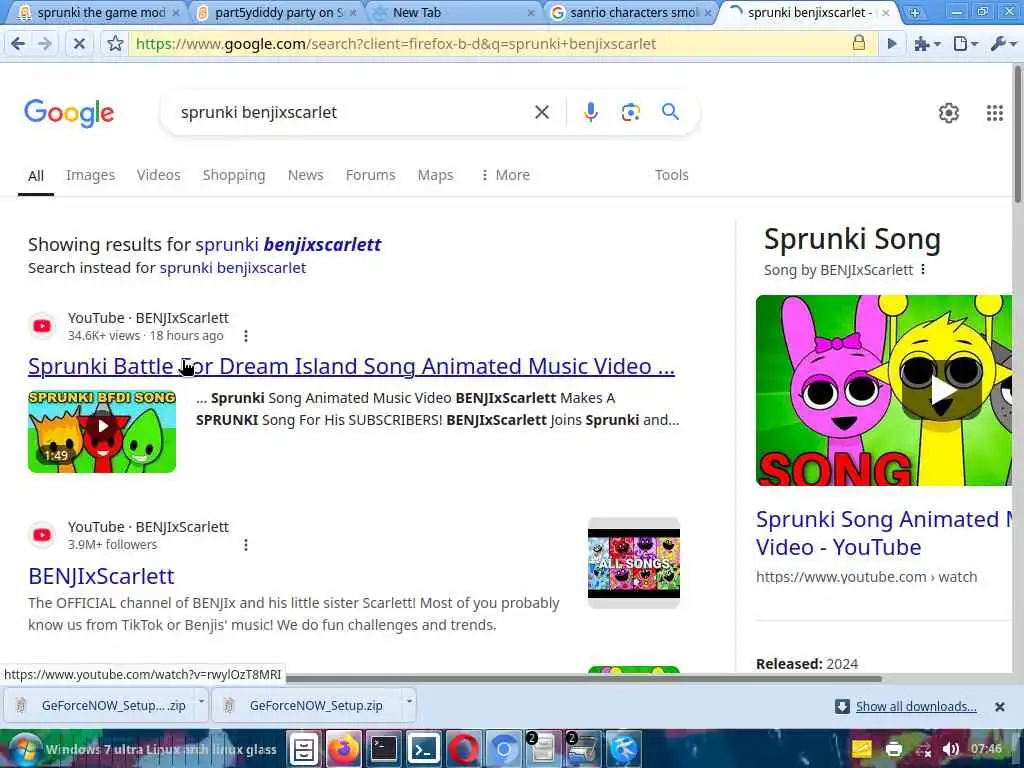Bookmark this page with the star icon
The image size is (1024, 768).
(115, 44)
